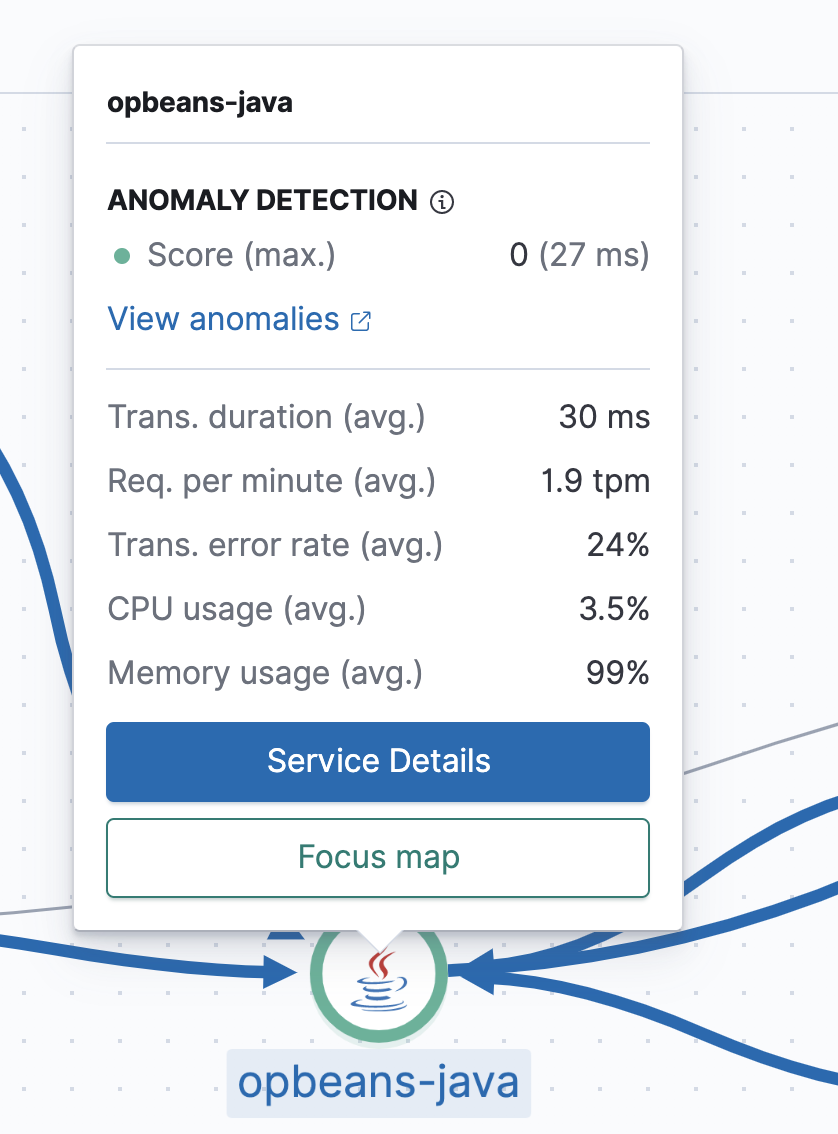Screen dimensions: 838x1134
Task: Open Service Details for opbeans-java
Action: coord(378,761)
